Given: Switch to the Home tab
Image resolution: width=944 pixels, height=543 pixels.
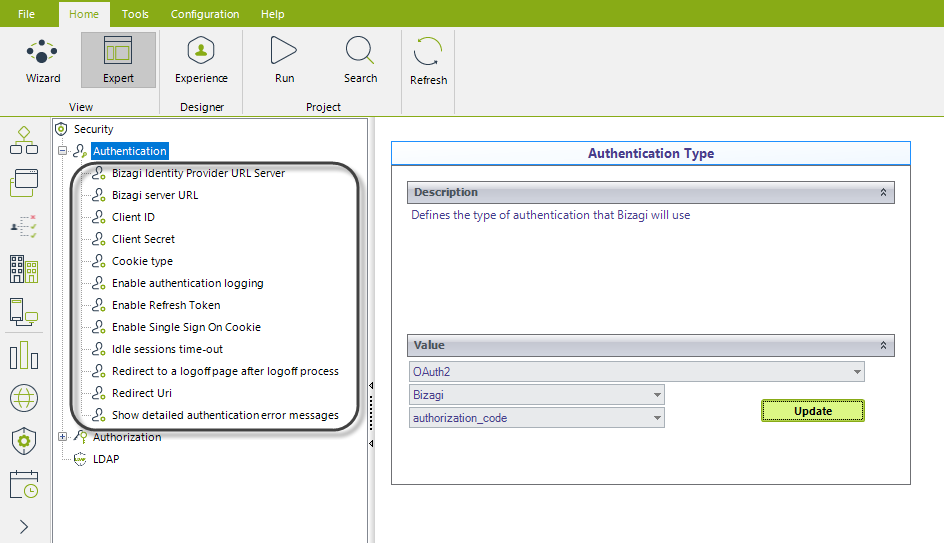Looking at the screenshot, I should click(84, 14).
